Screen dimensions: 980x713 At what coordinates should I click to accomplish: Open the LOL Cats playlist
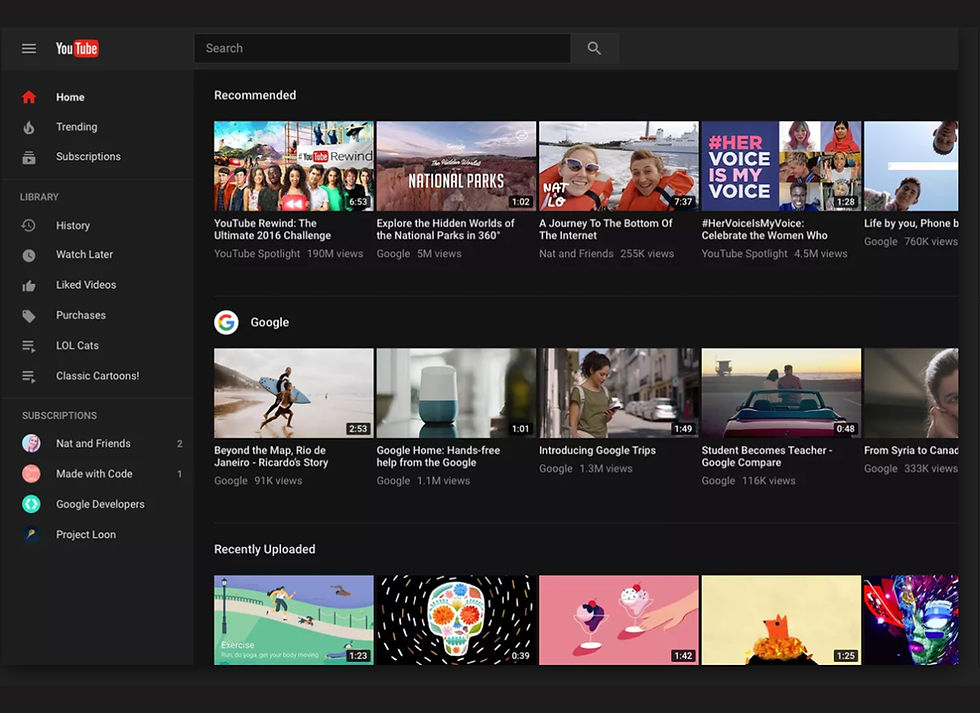coord(78,345)
